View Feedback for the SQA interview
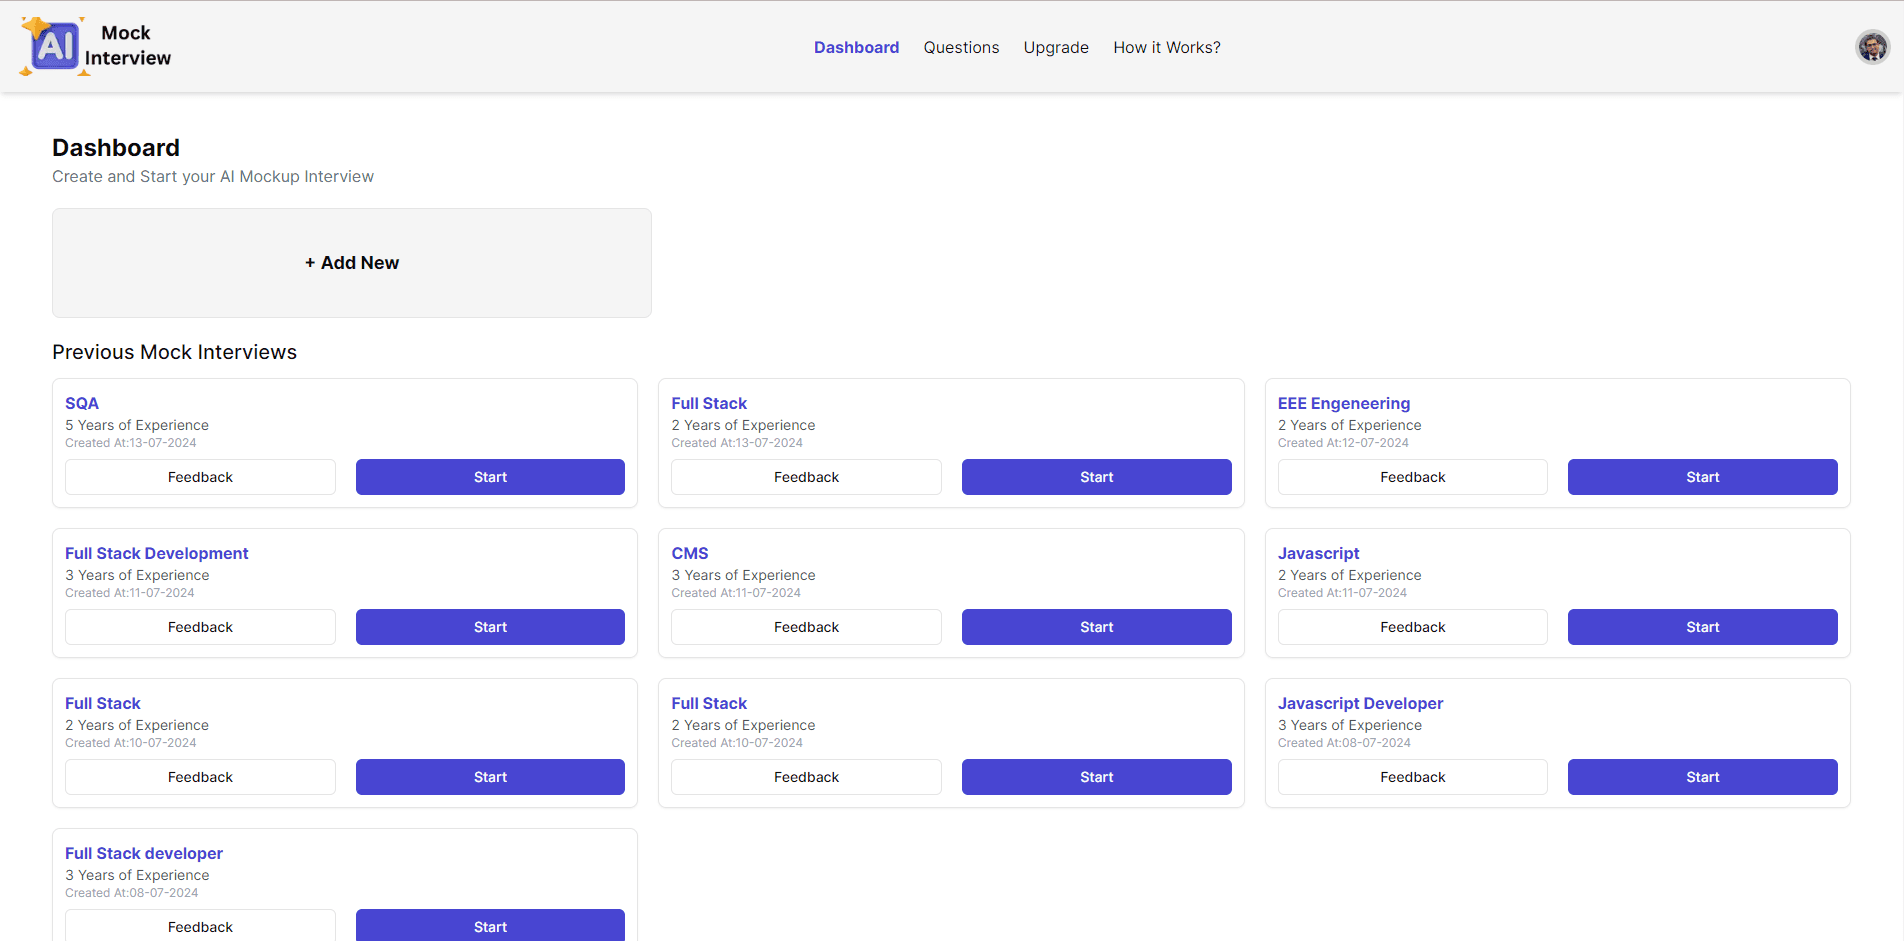The width and height of the screenshot is (1904, 941). 200,477
